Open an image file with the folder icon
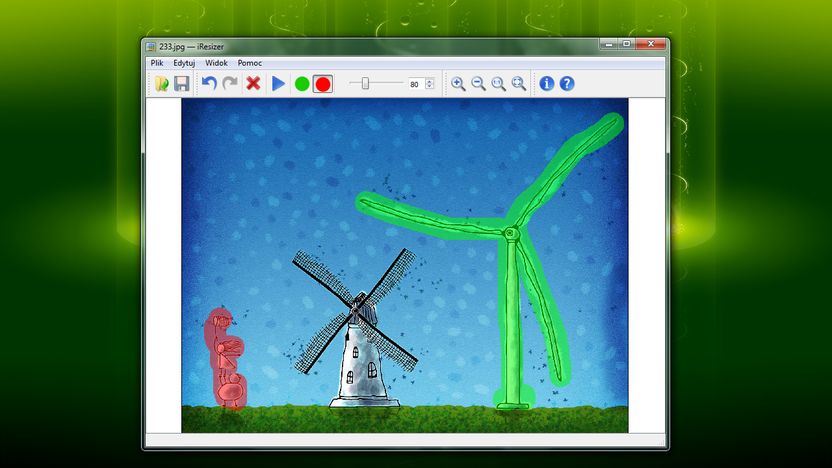 pos(162,84)
